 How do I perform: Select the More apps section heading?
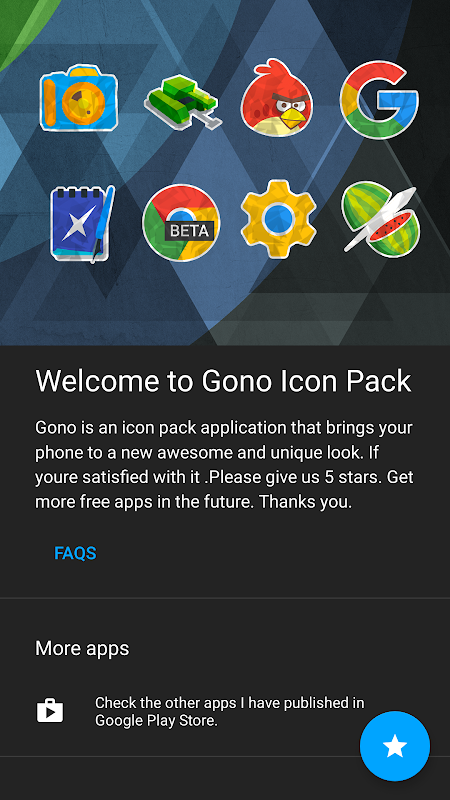click(82, 648)
